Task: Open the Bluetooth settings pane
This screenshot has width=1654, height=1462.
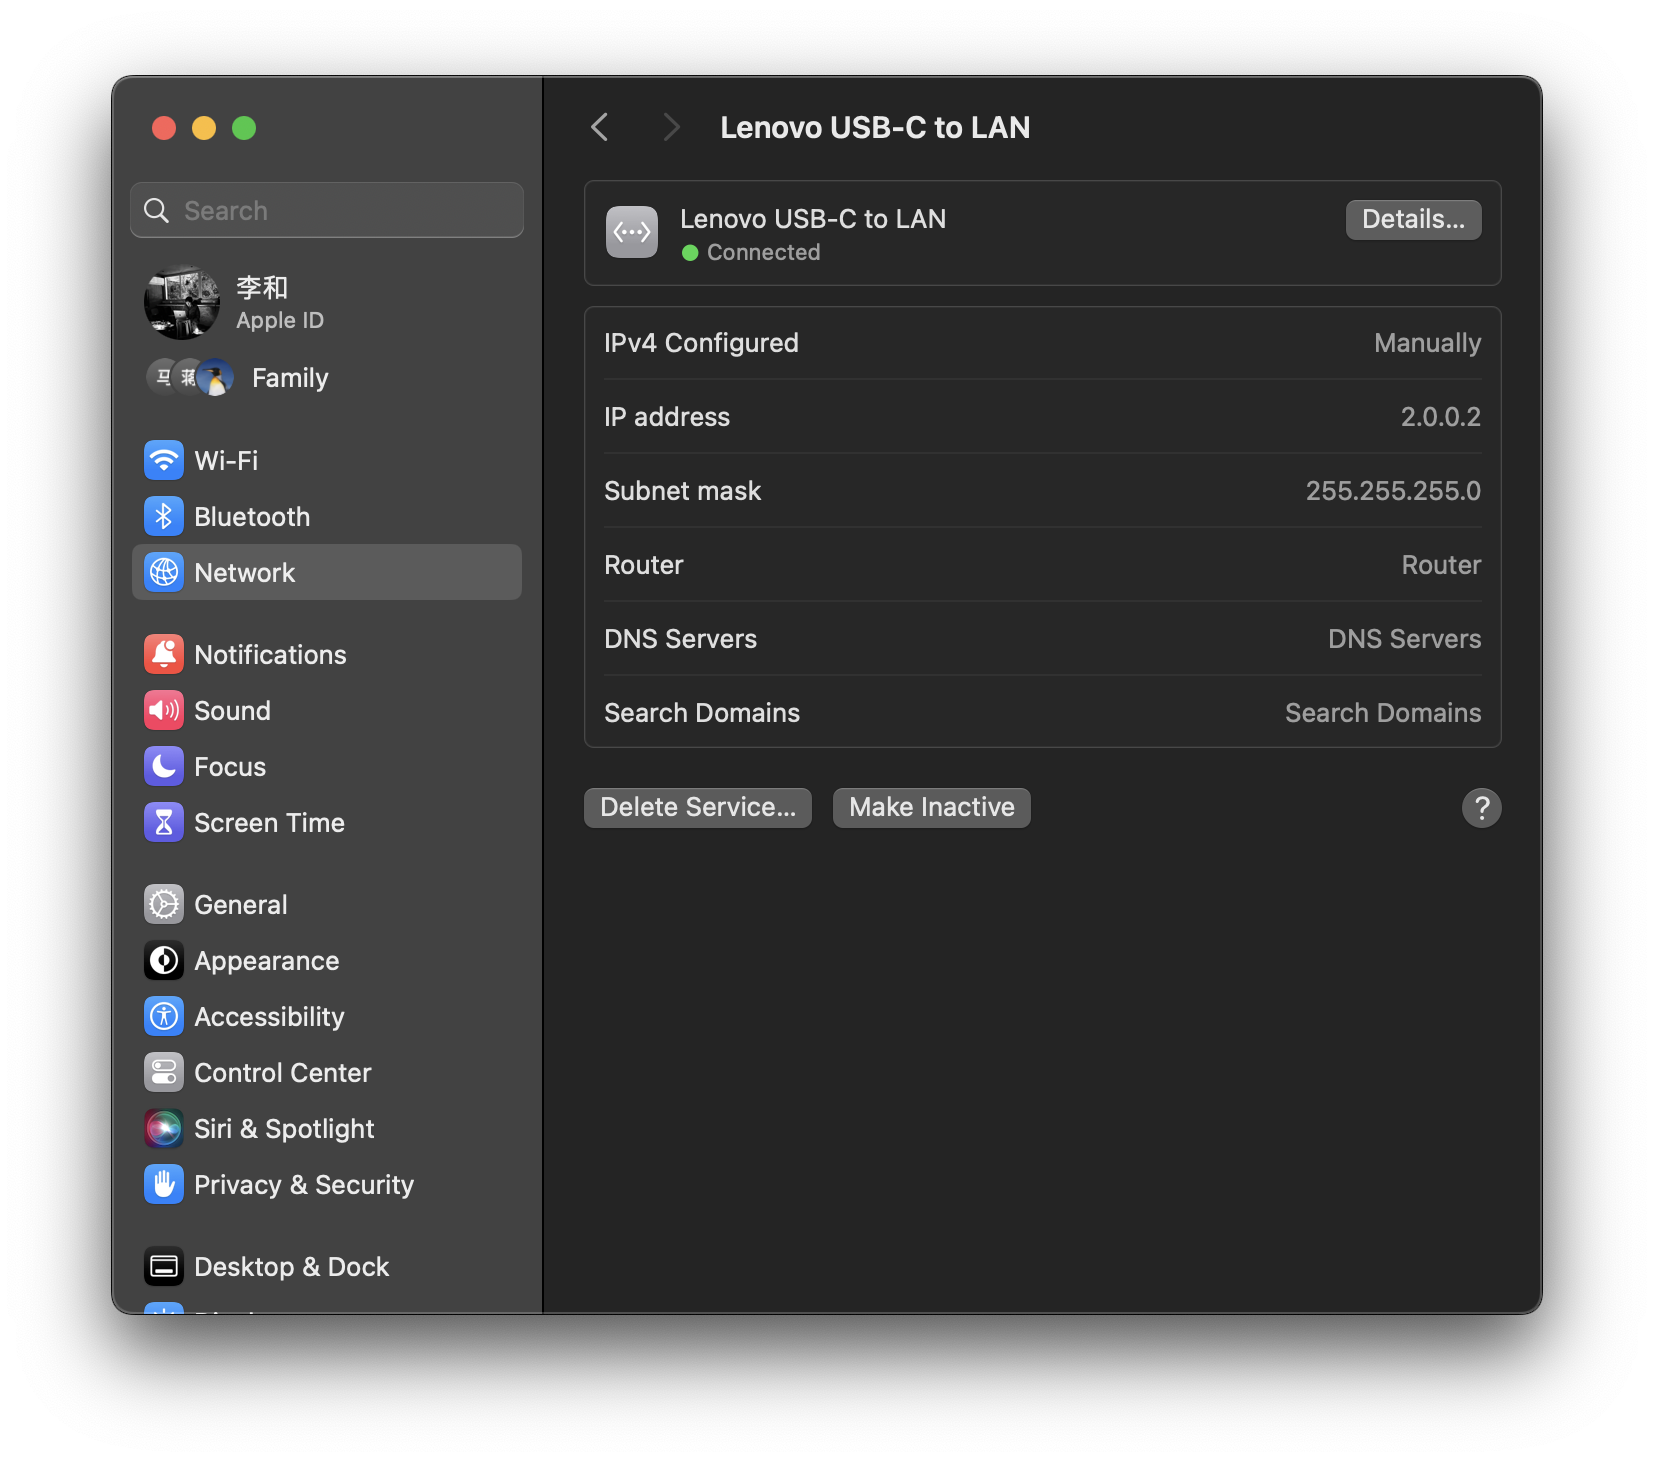Action: click(327, 517)
